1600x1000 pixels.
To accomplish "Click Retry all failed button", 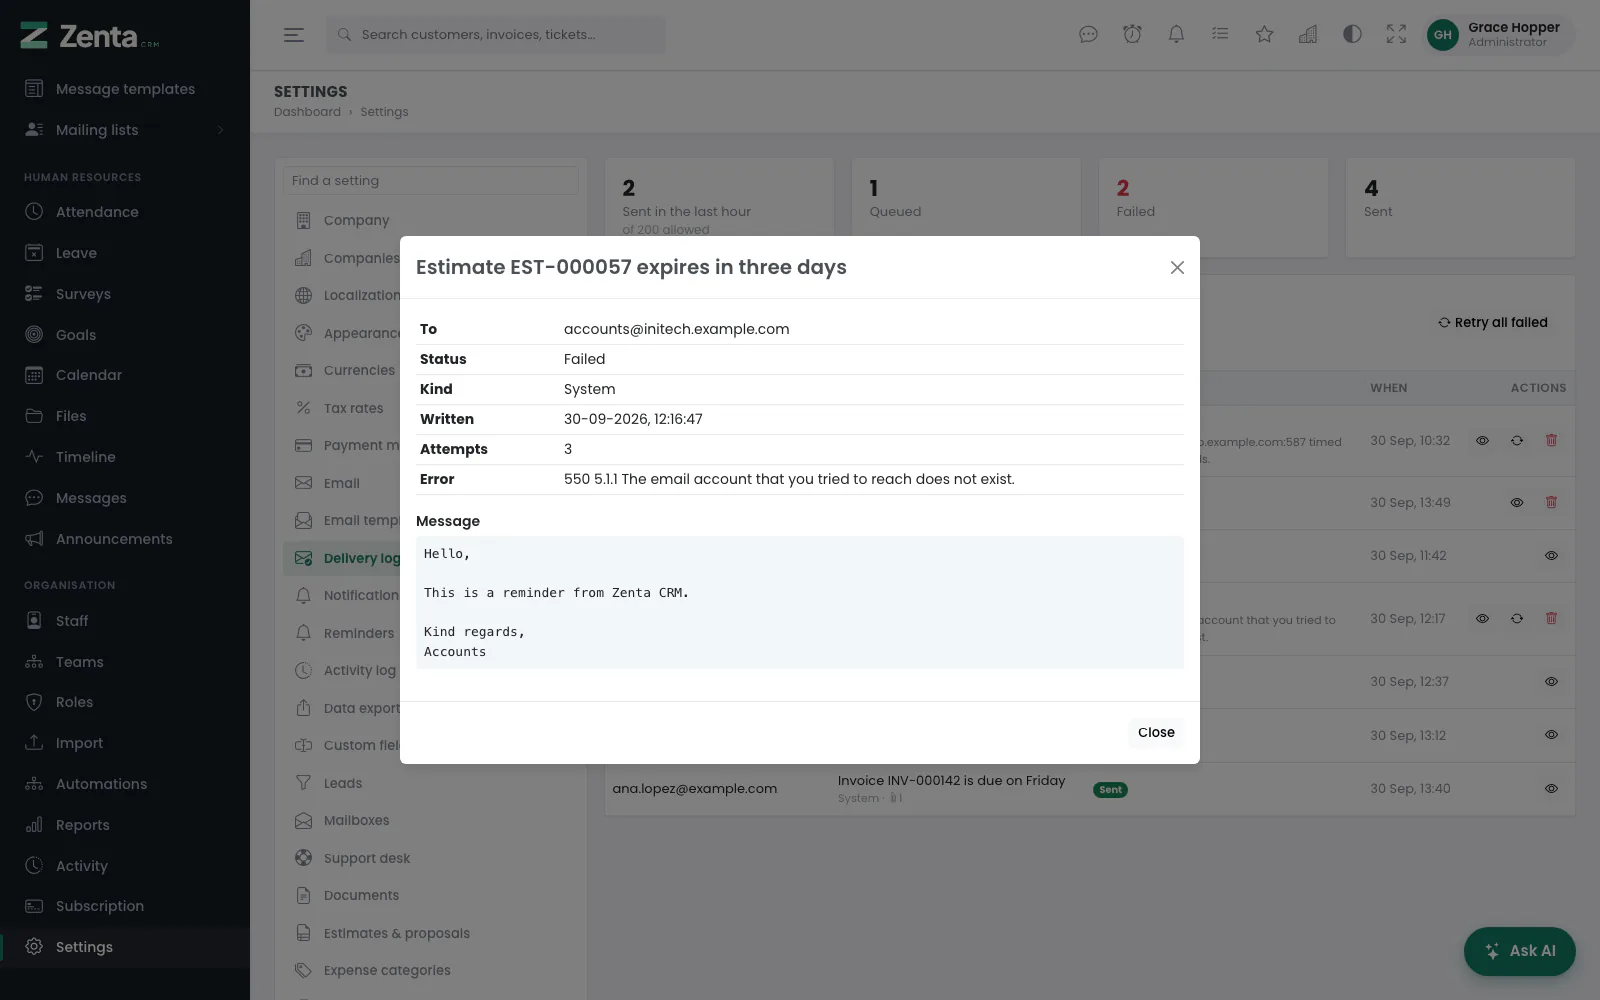I will pyautogui.click(x=1493, y=322).
